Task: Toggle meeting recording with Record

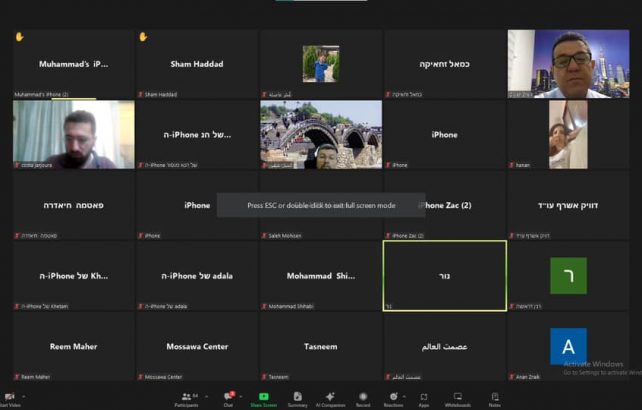Action: click(x=363, y=398)
